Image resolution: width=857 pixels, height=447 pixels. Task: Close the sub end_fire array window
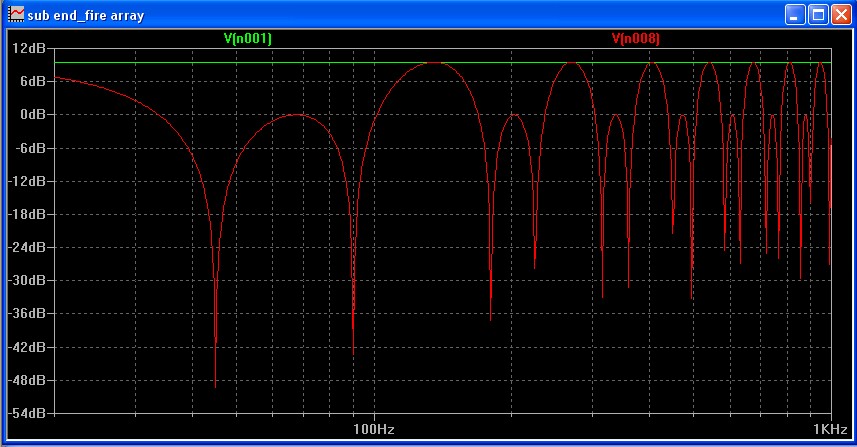841,15
